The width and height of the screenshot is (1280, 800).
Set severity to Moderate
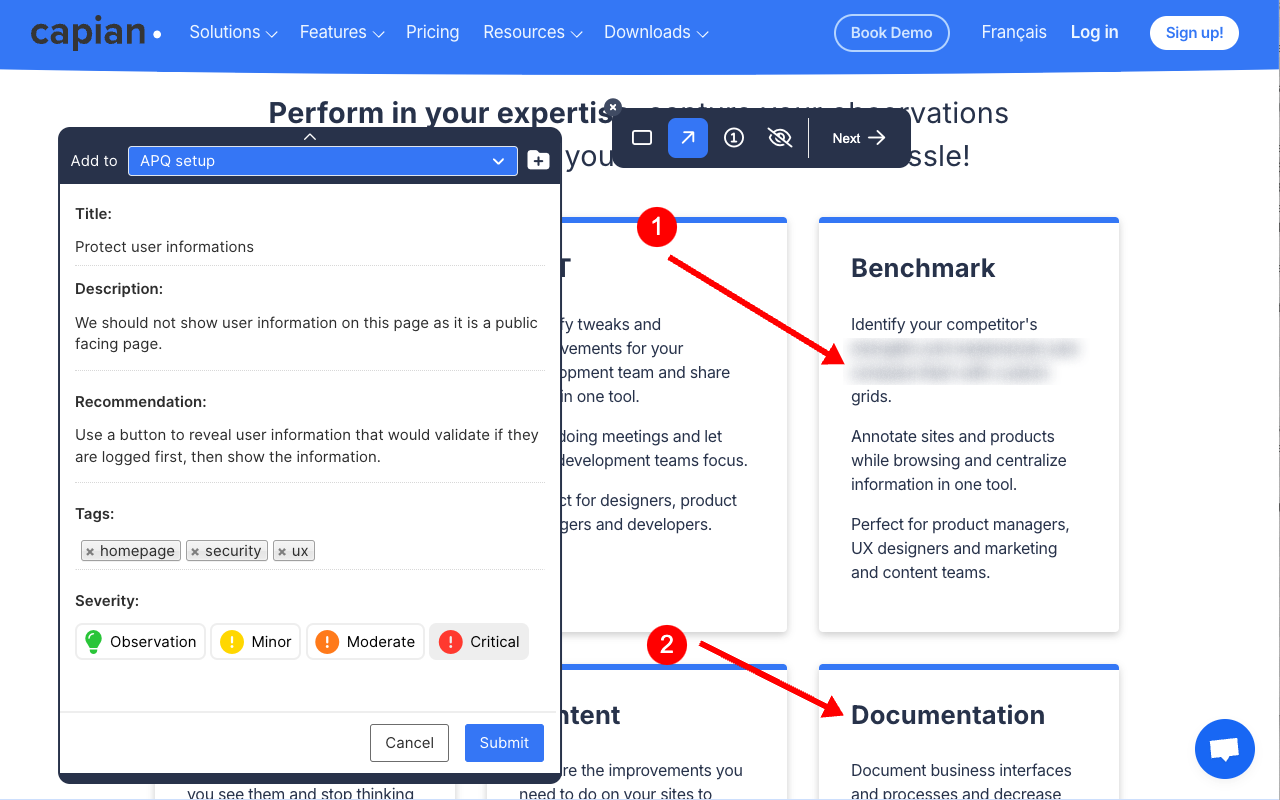pyautogui.click(x=366, y=642)
